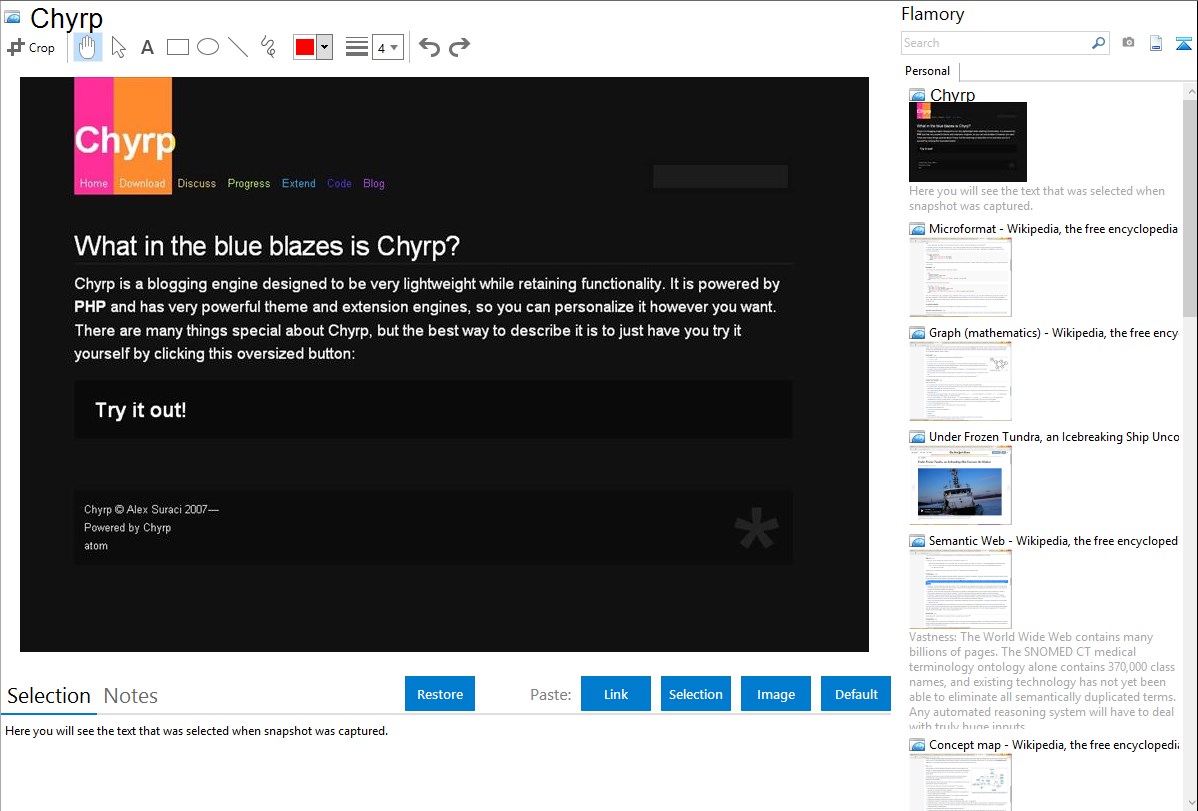Switch to the Selection tab
Image resolution: width=1198 pixels, height=811 pixels.
point(49,696)
